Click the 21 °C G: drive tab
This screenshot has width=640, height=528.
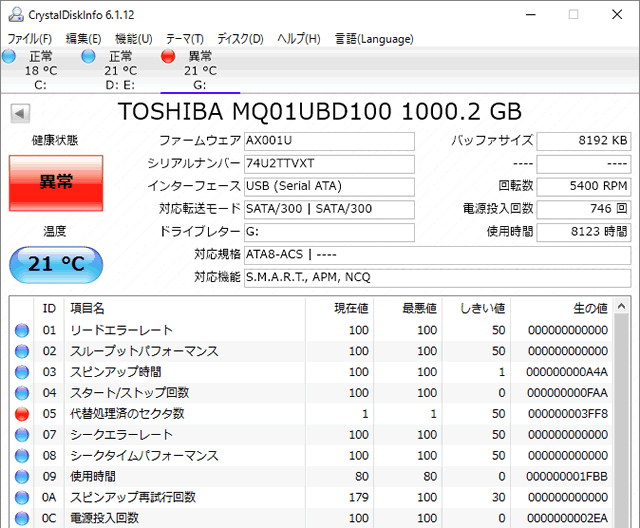point(200,70)
